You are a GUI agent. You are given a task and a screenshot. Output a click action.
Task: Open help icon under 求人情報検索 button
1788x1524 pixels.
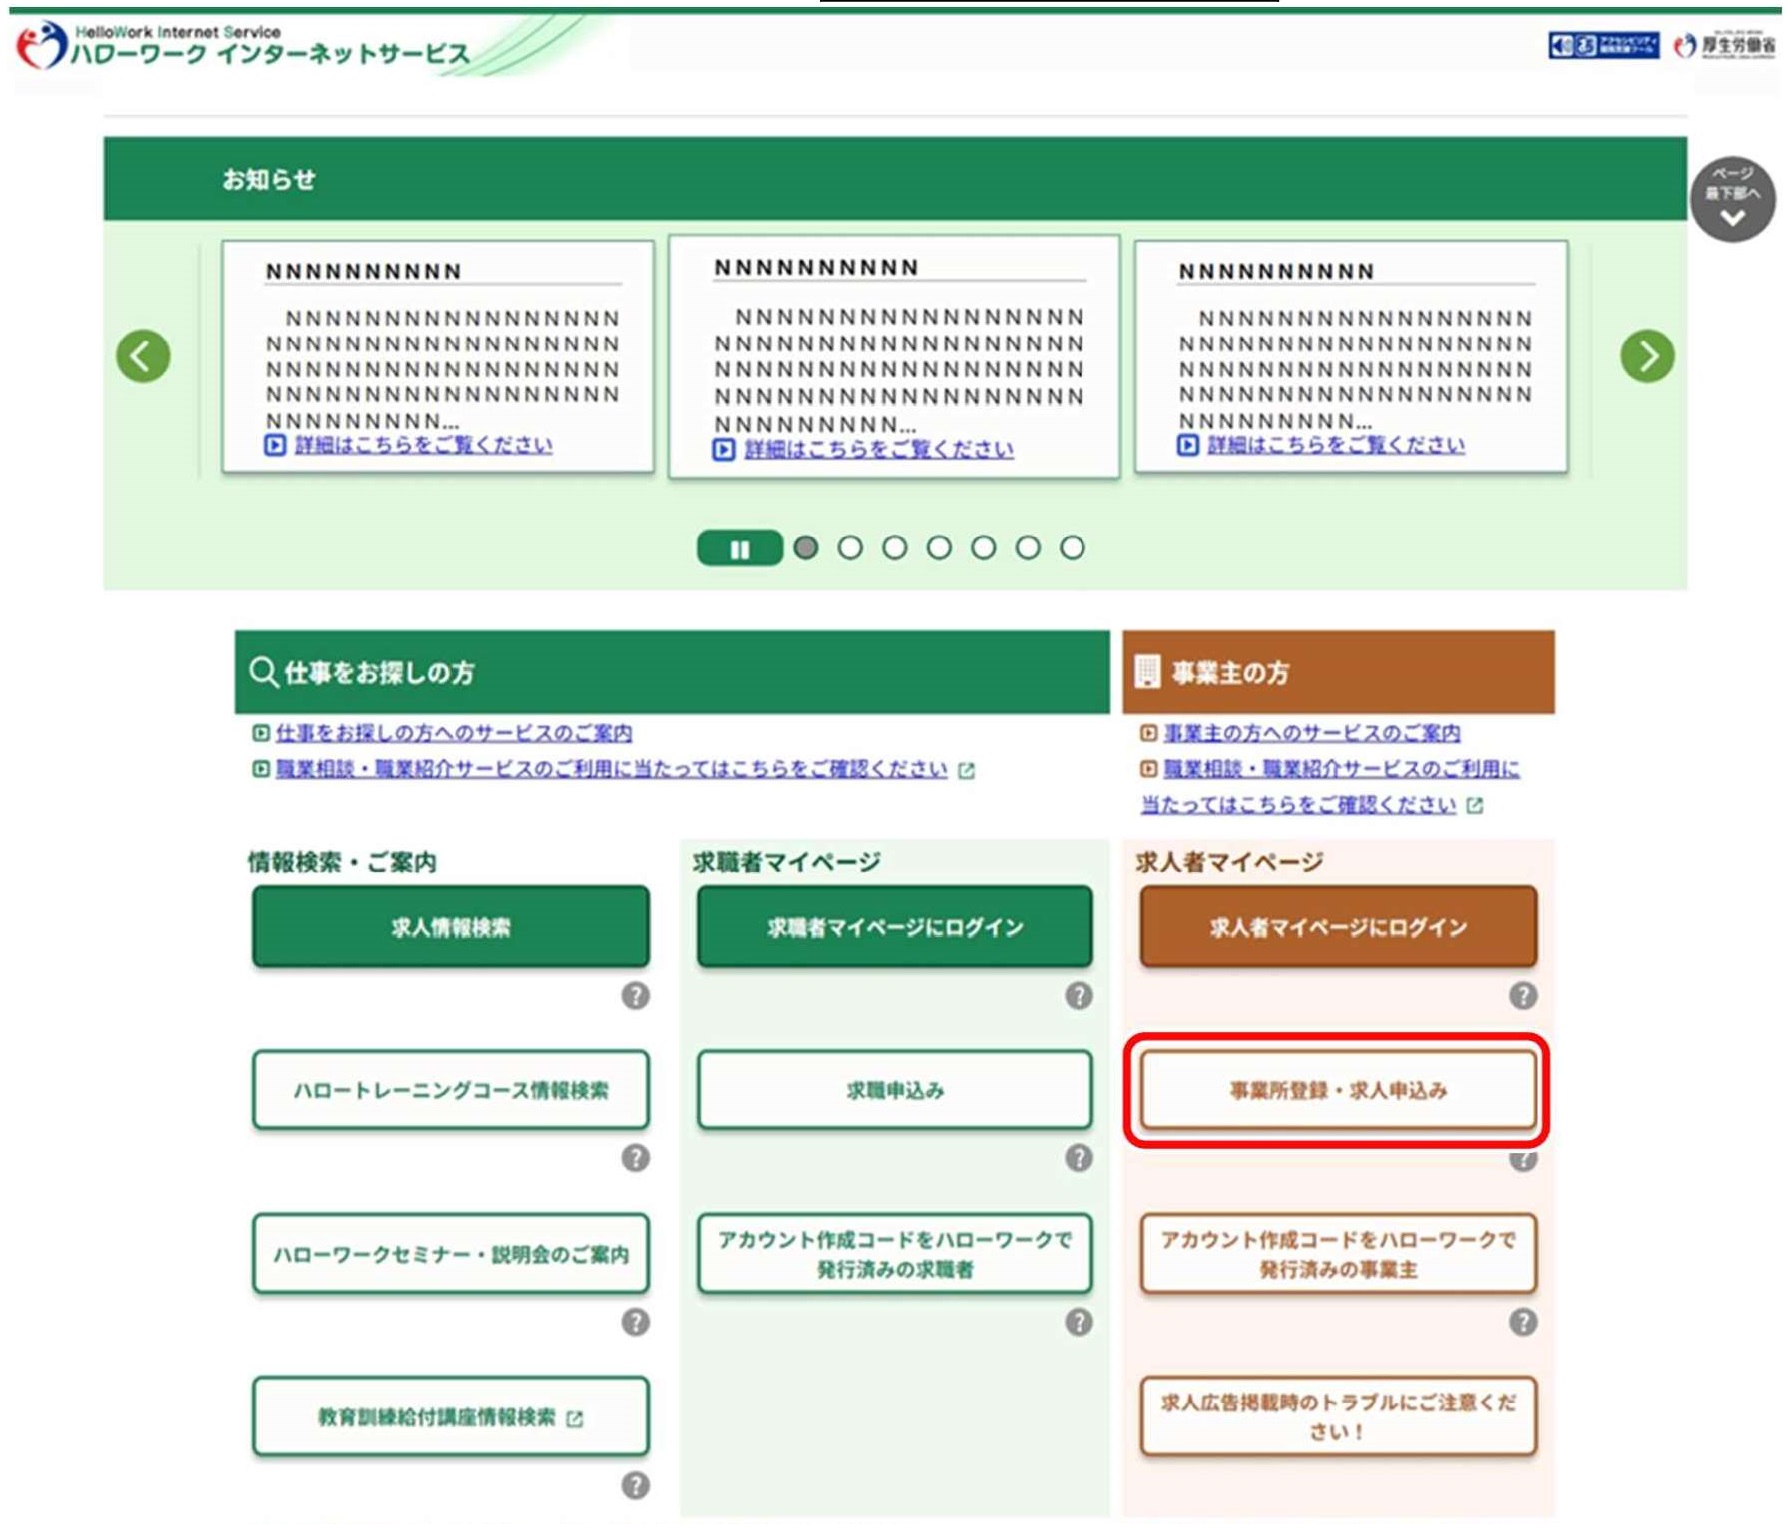[635, 995]
